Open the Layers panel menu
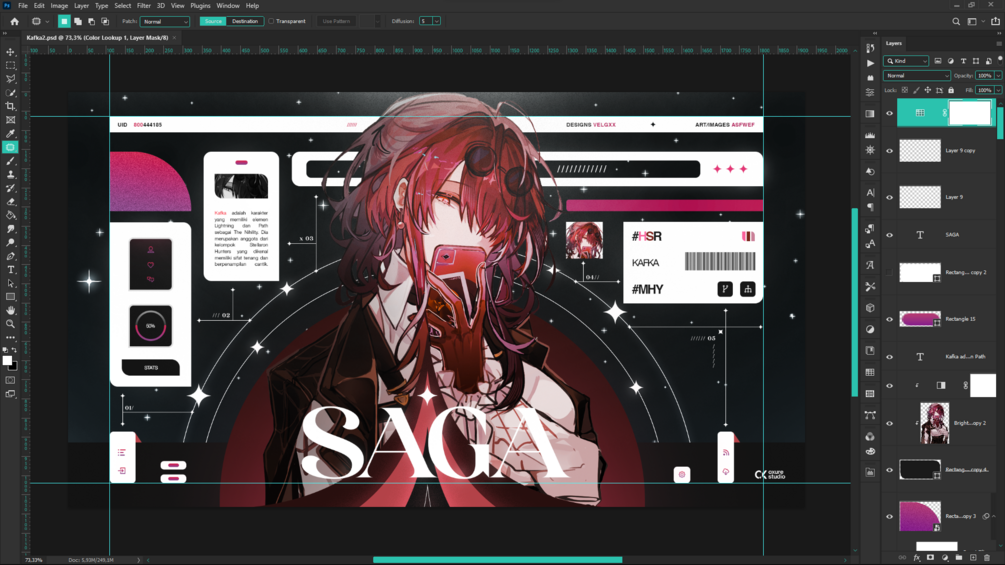Screen dimensions: 1005x565 999,44
